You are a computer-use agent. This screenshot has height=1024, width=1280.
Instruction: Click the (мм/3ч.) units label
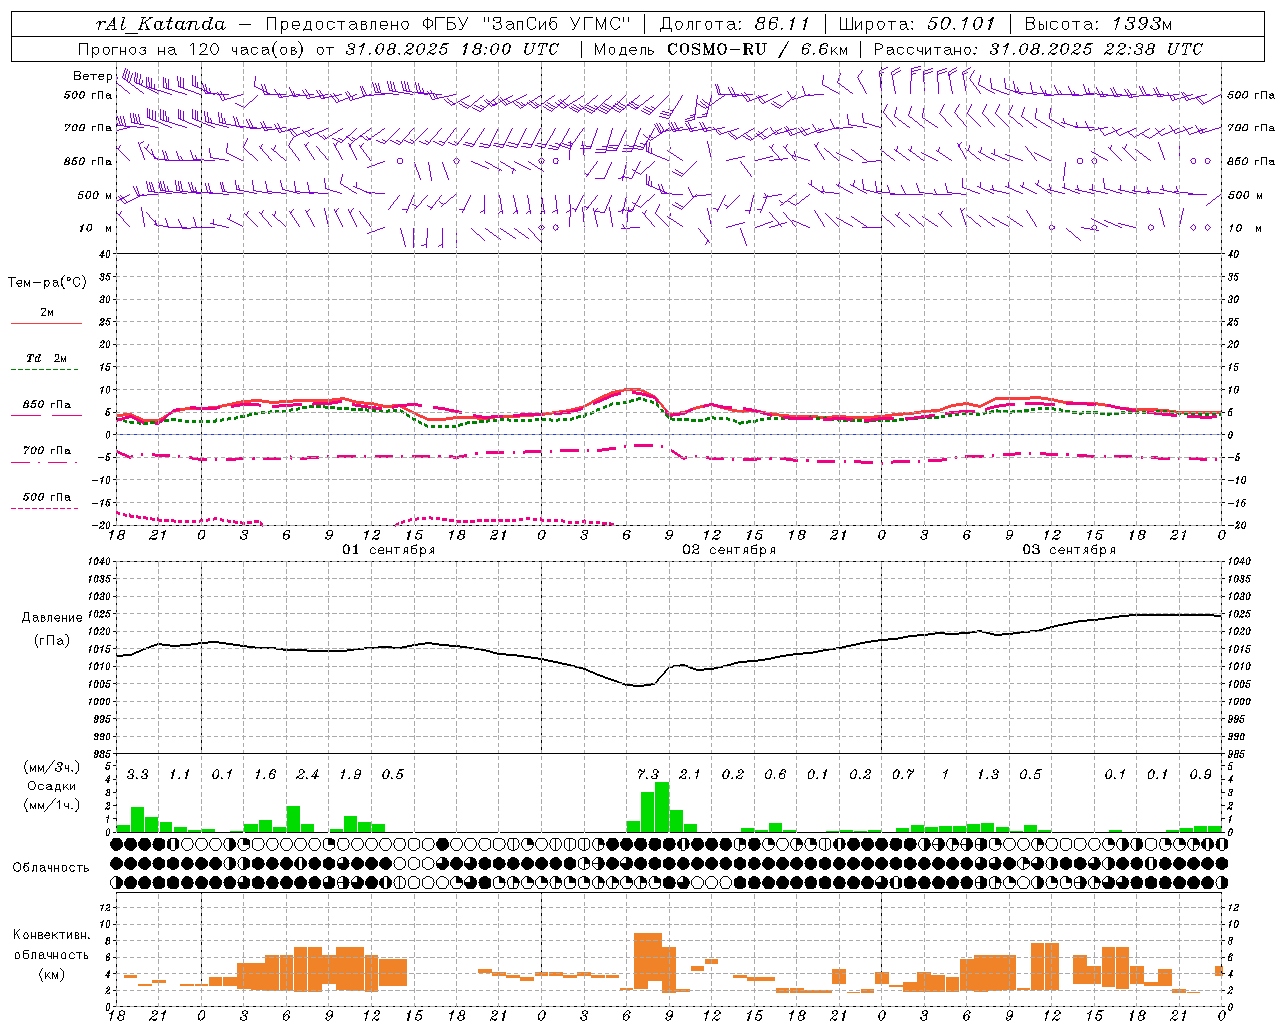(x=51, y=767)
